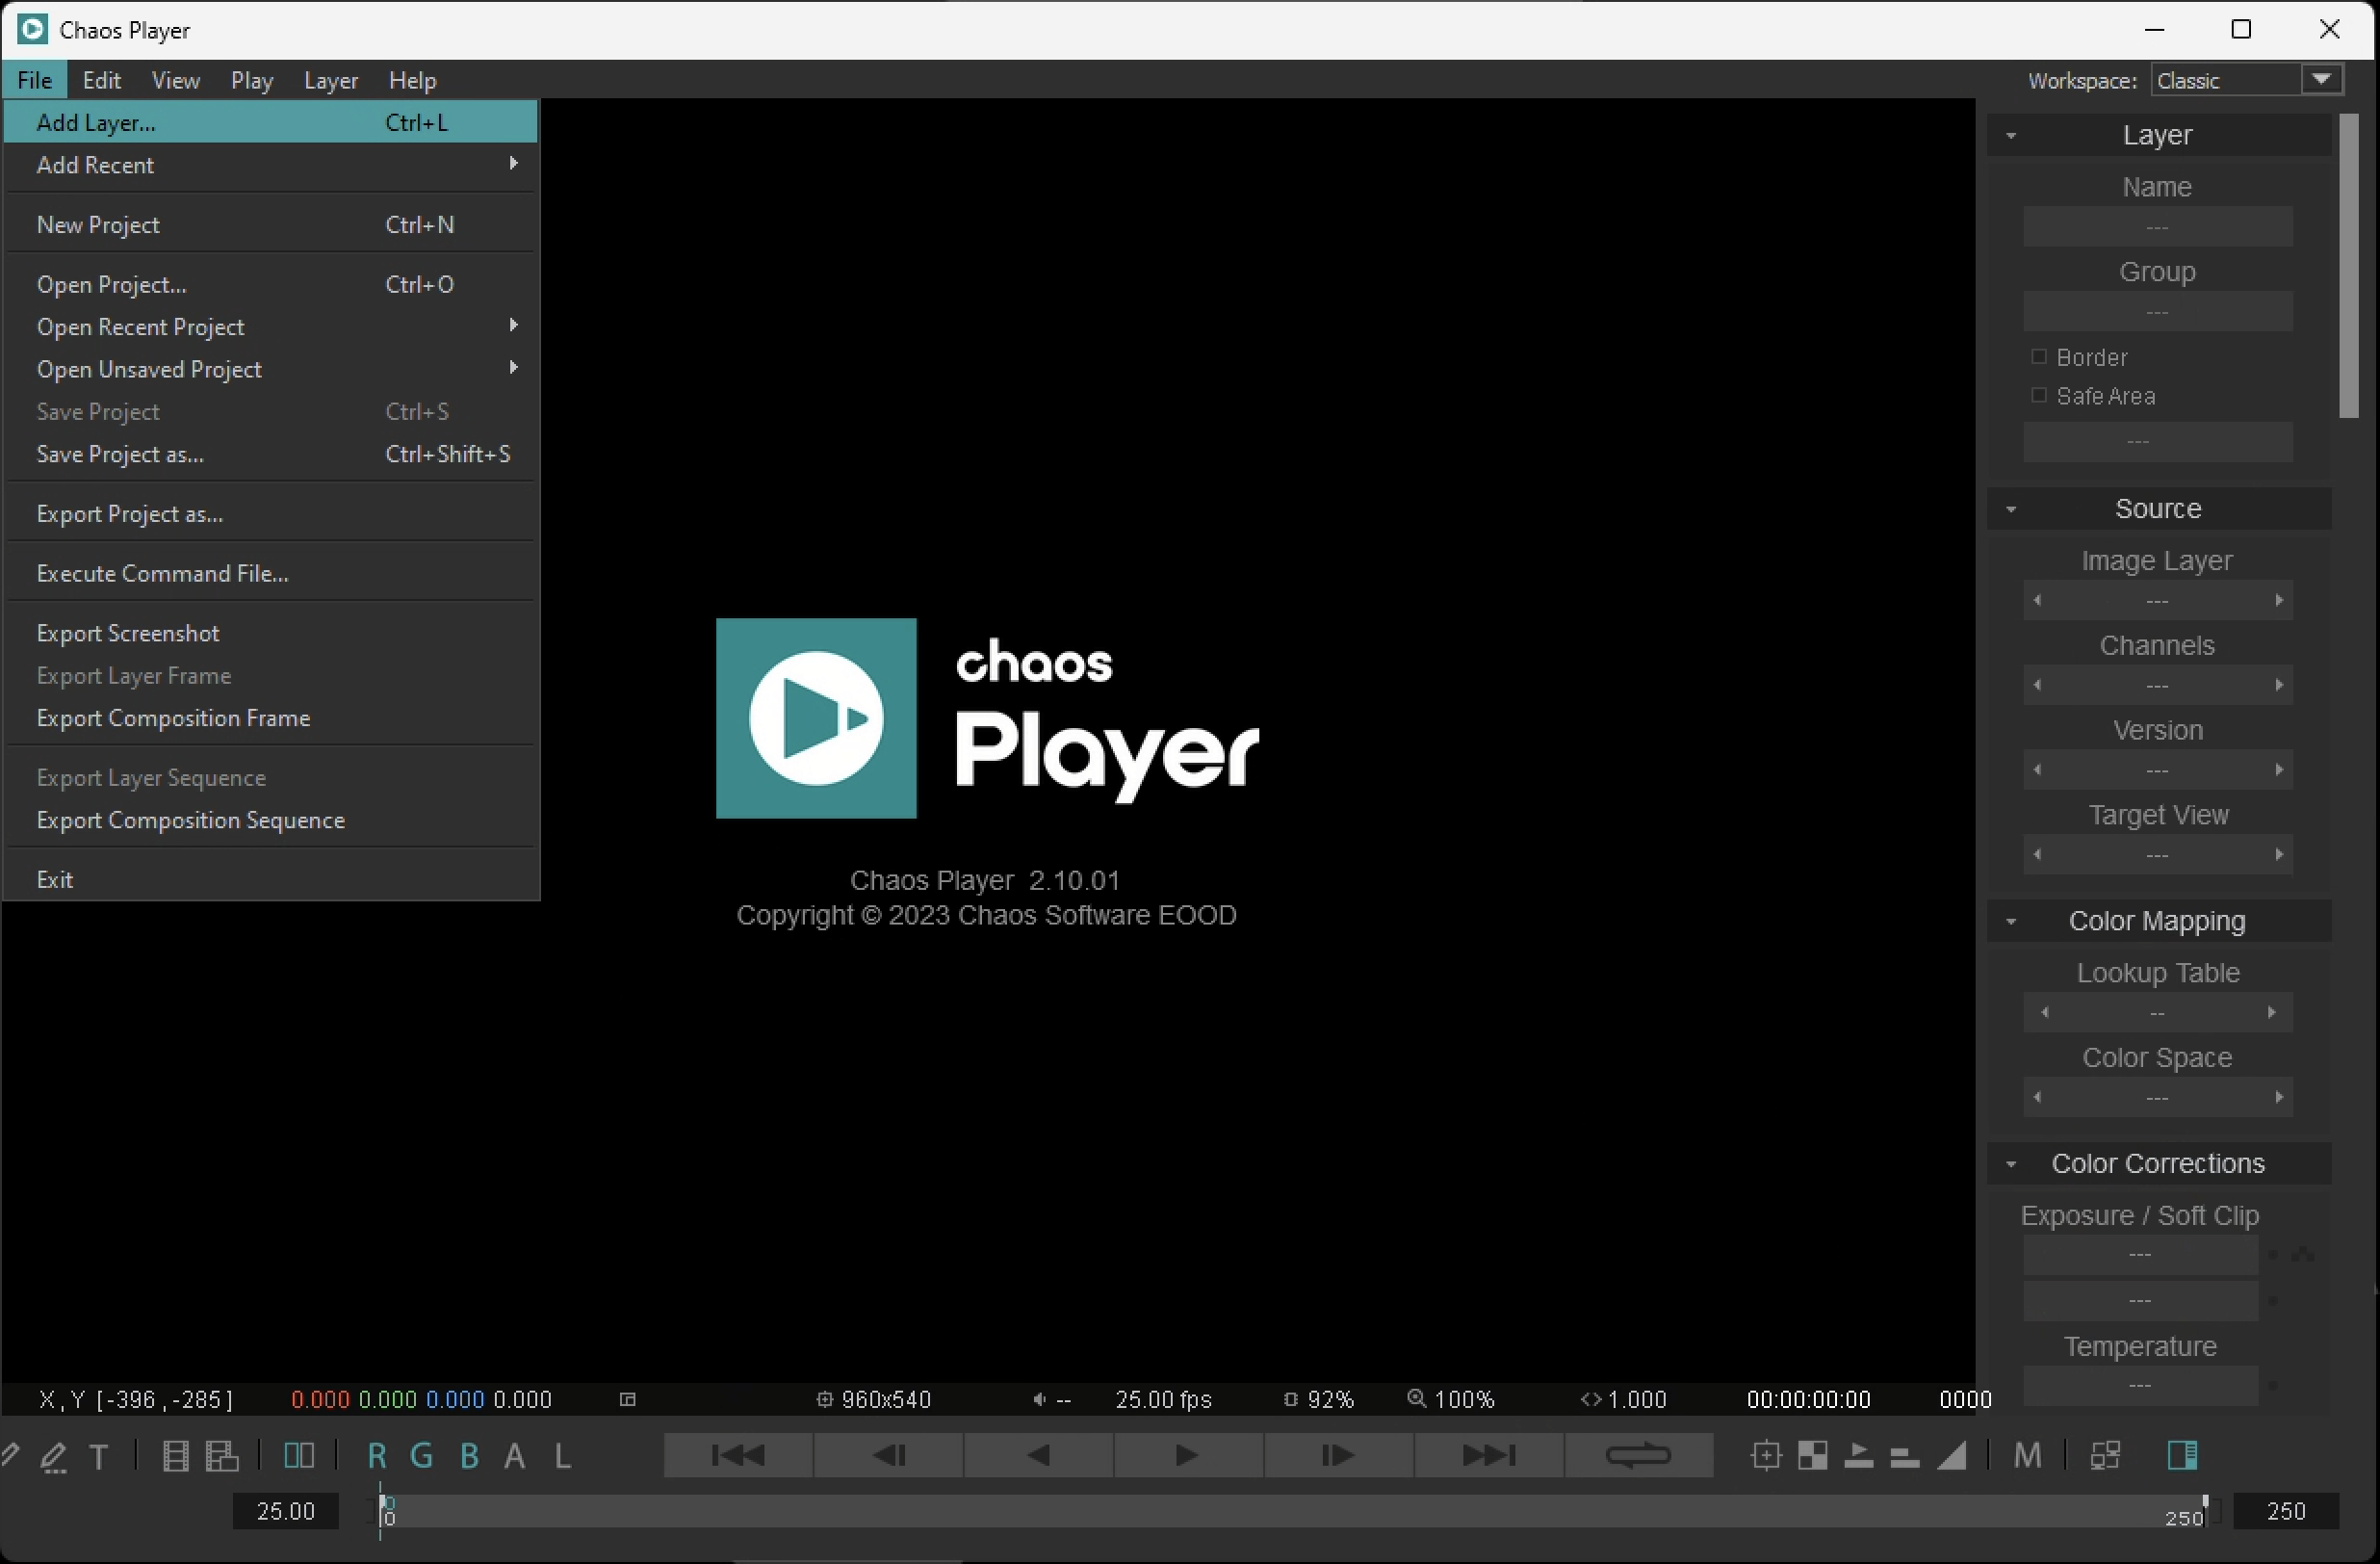Step back one frame
This screenshot has width=2380, height=1564.
click(x=889, y=1455)
